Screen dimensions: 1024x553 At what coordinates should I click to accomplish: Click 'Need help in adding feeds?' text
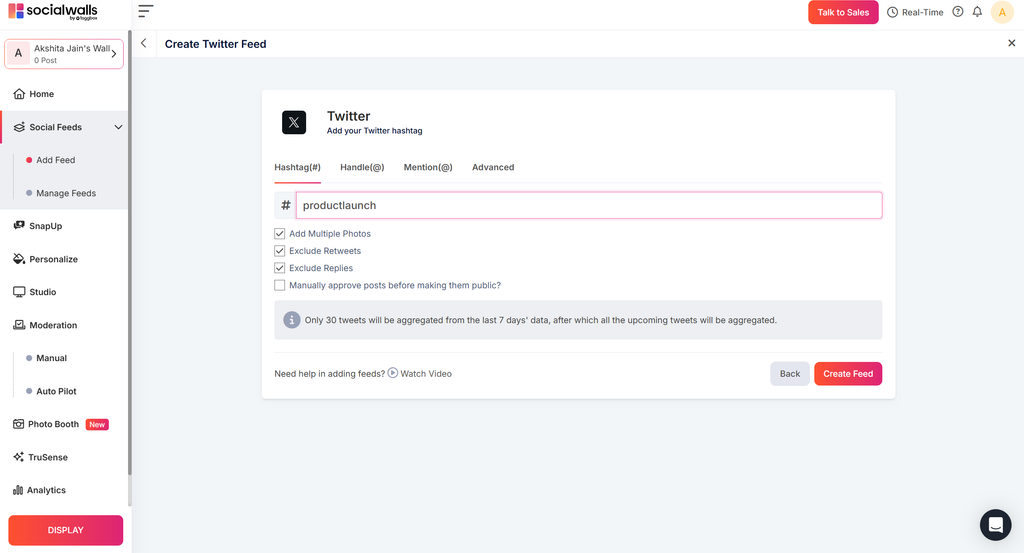pos(330,373)
